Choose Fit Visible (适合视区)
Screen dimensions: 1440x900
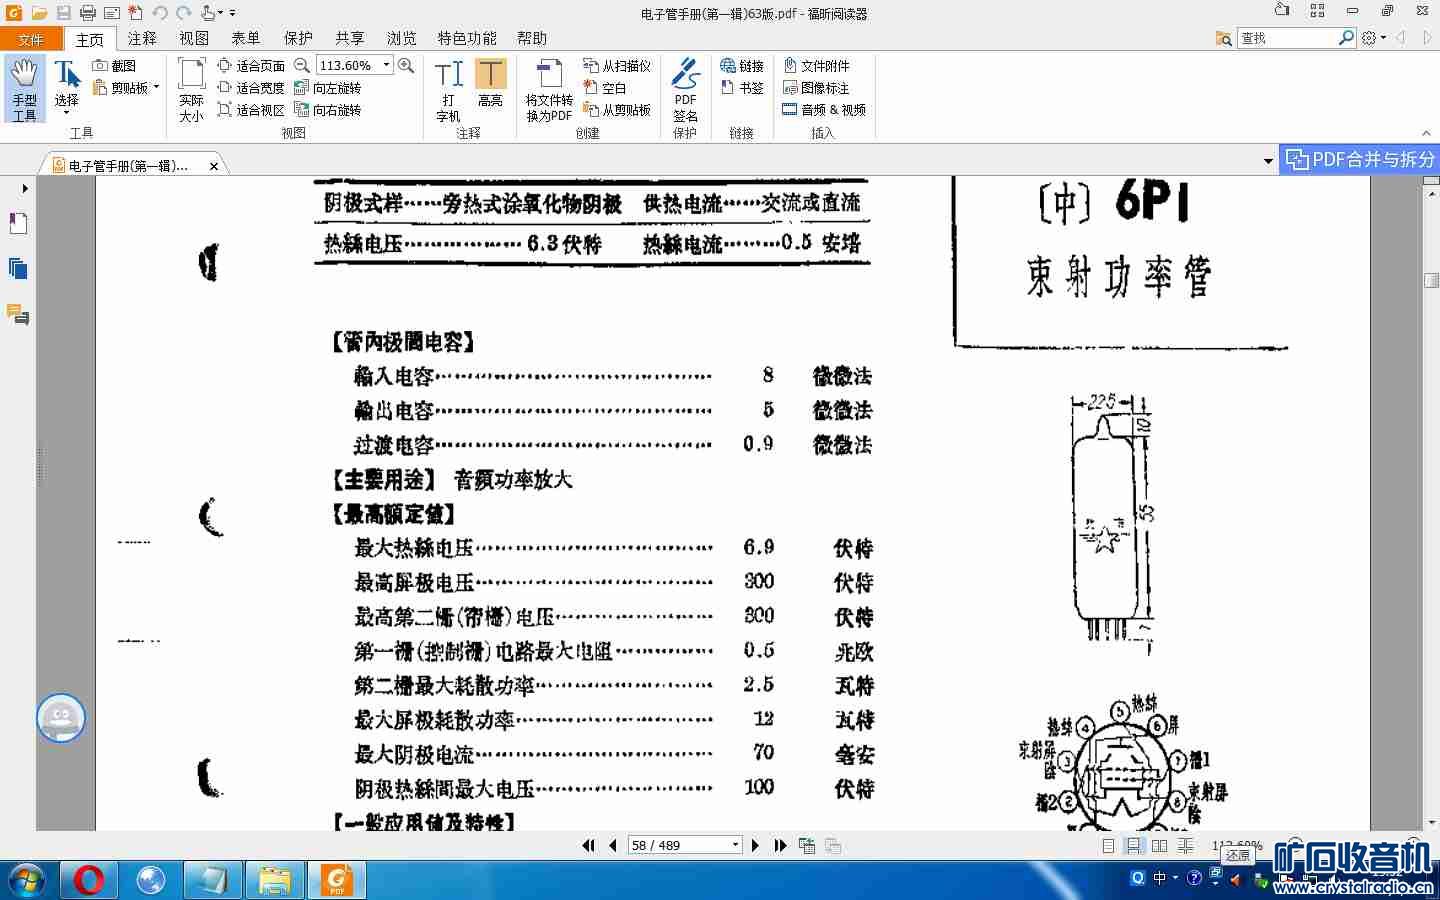[x=251, y=110]
